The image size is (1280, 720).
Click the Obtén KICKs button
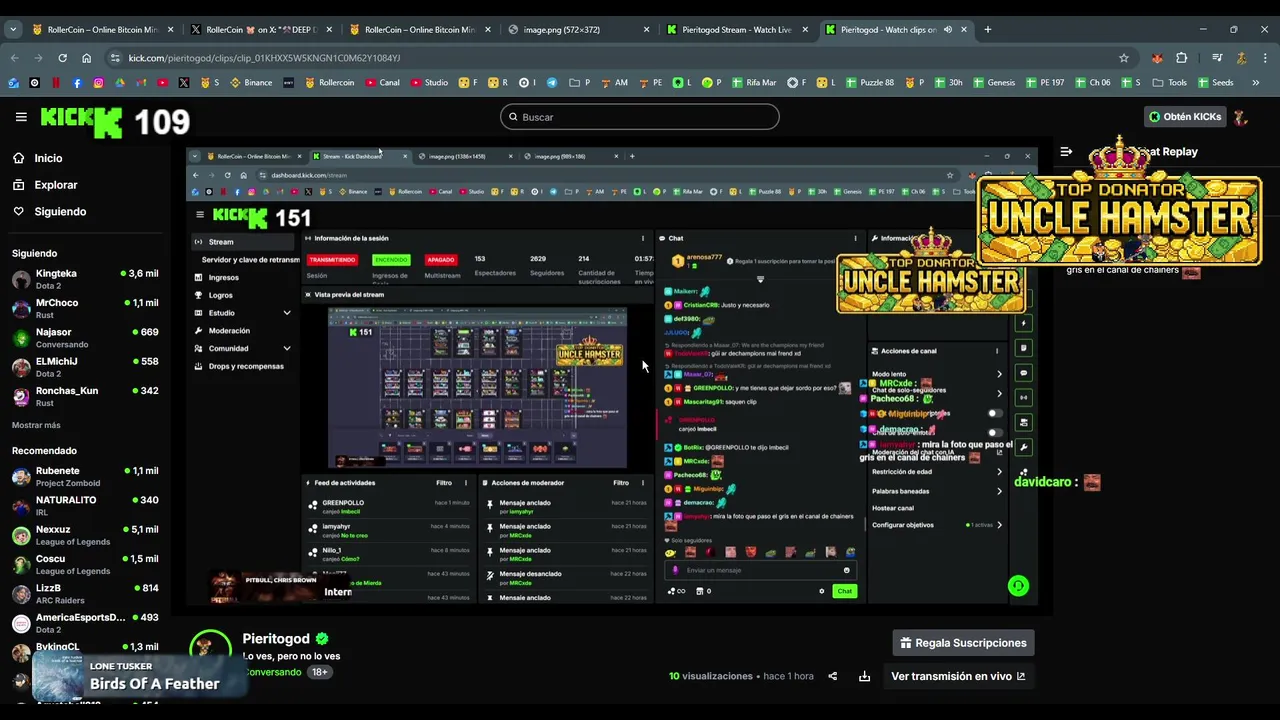(1185, 117)
